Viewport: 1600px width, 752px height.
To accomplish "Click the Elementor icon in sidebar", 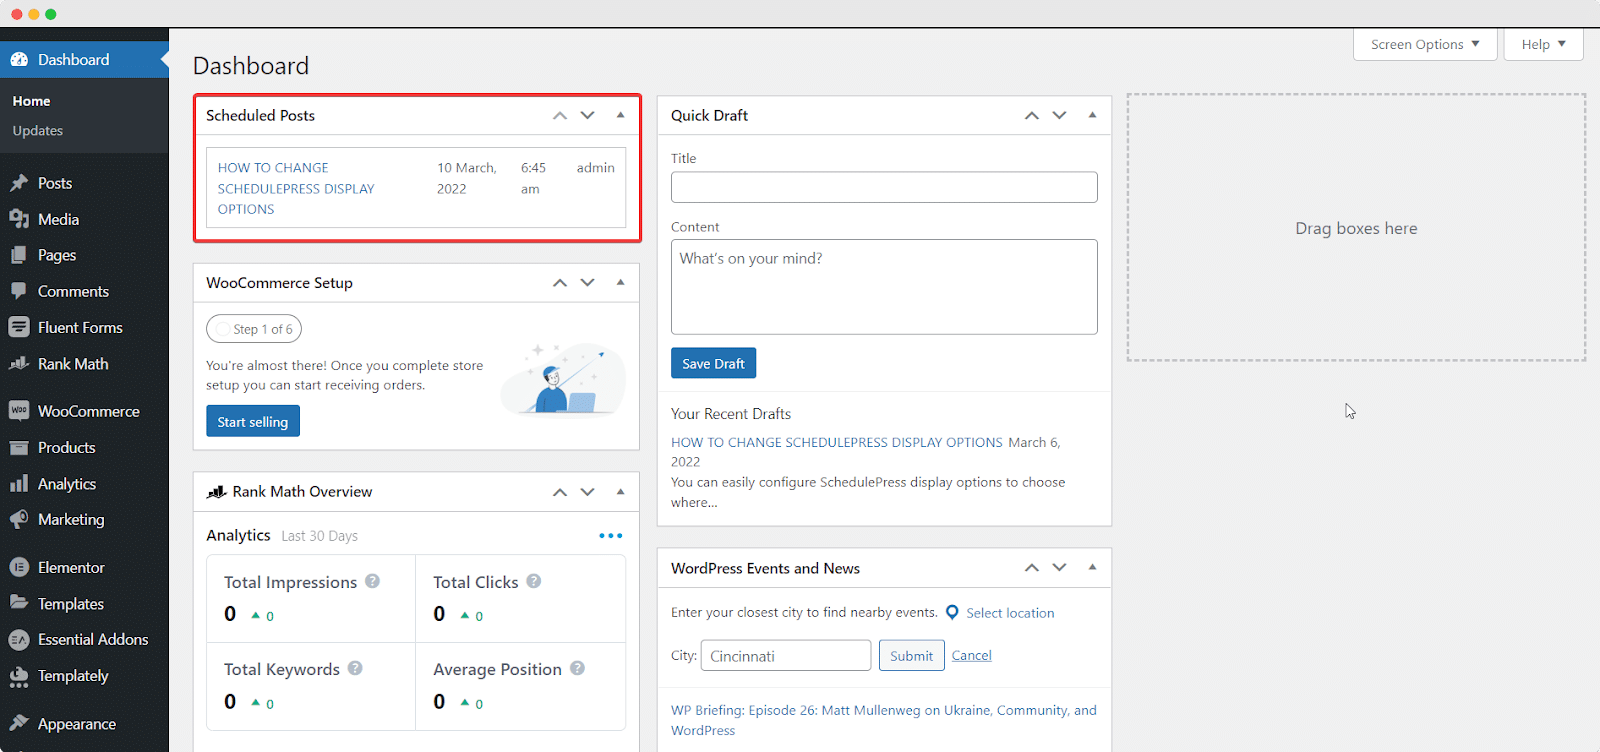I will pos(19,567).
